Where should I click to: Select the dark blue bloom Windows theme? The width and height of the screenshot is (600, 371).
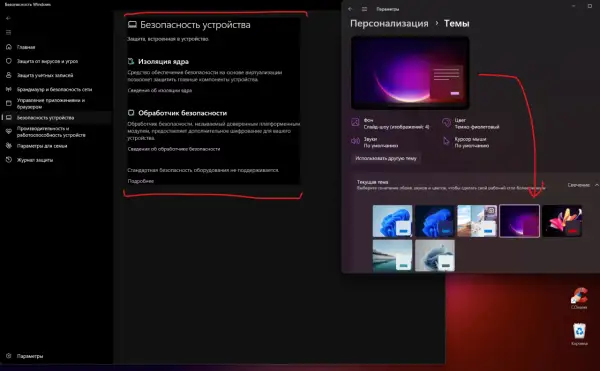[435, 221]
